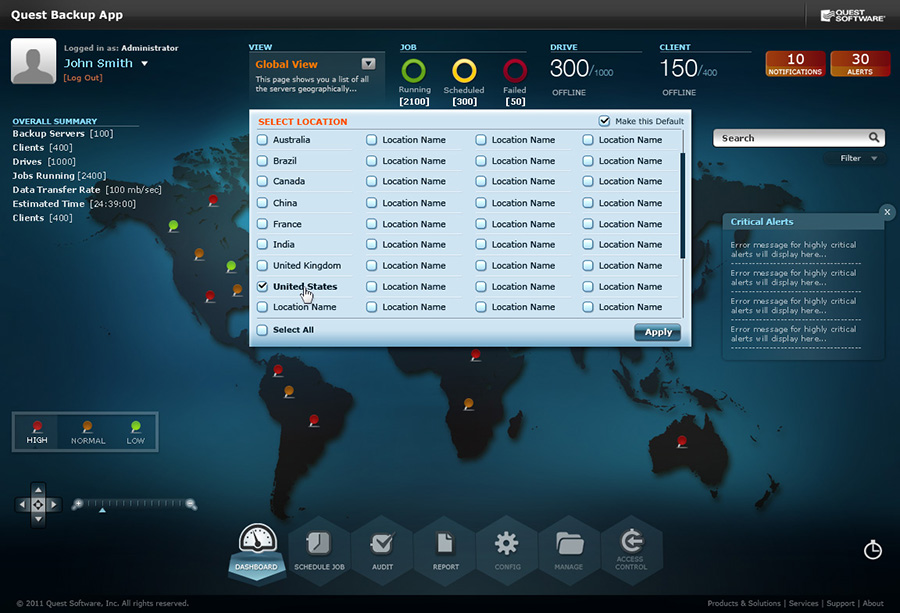Check the France checkbox
The height and width of the screenshot is (613, 900).
click(x=262, y=224)
